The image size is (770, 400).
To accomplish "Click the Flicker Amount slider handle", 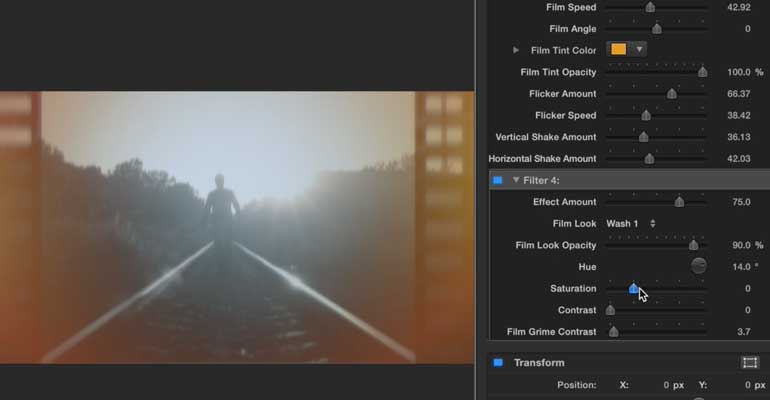I will pyautogui.click(x=672, y=94).
